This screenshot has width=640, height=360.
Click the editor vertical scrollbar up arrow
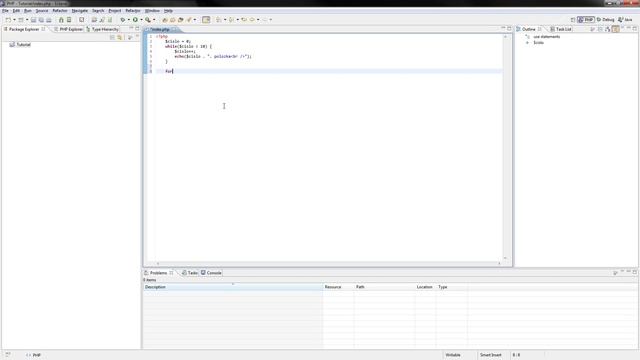point(505,37)
